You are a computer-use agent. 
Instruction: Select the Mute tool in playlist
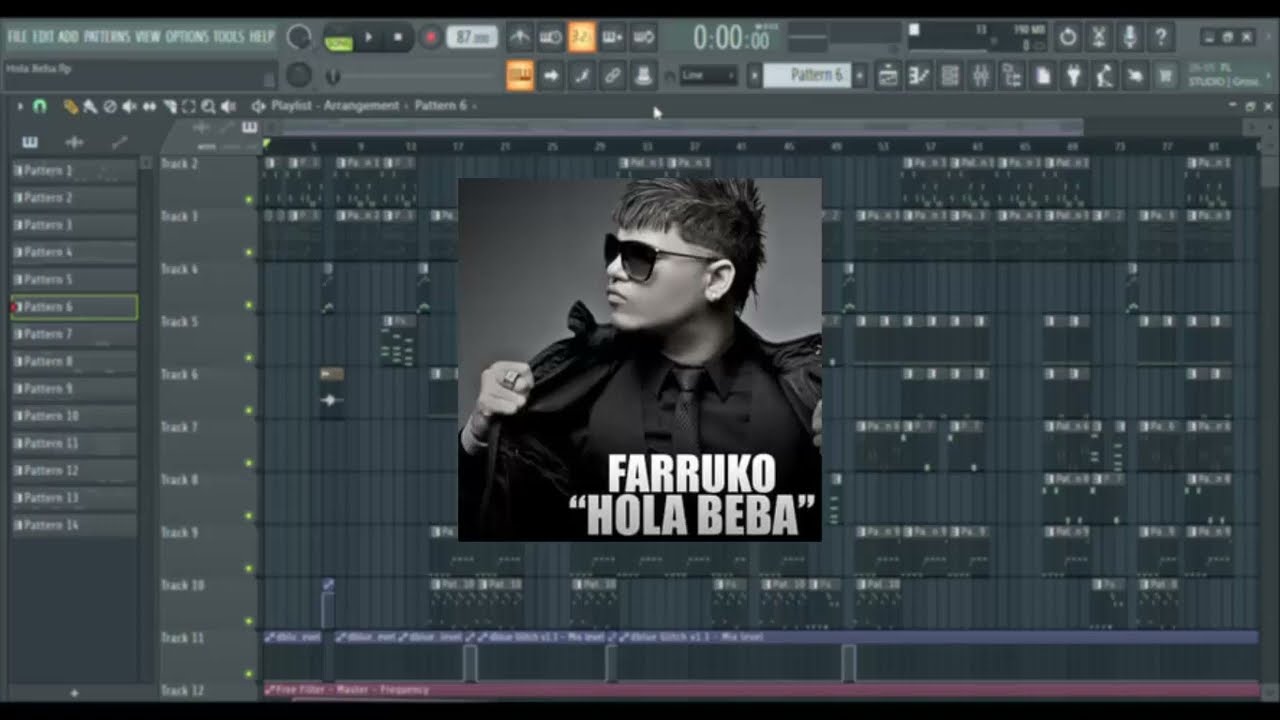coord(130,106)
